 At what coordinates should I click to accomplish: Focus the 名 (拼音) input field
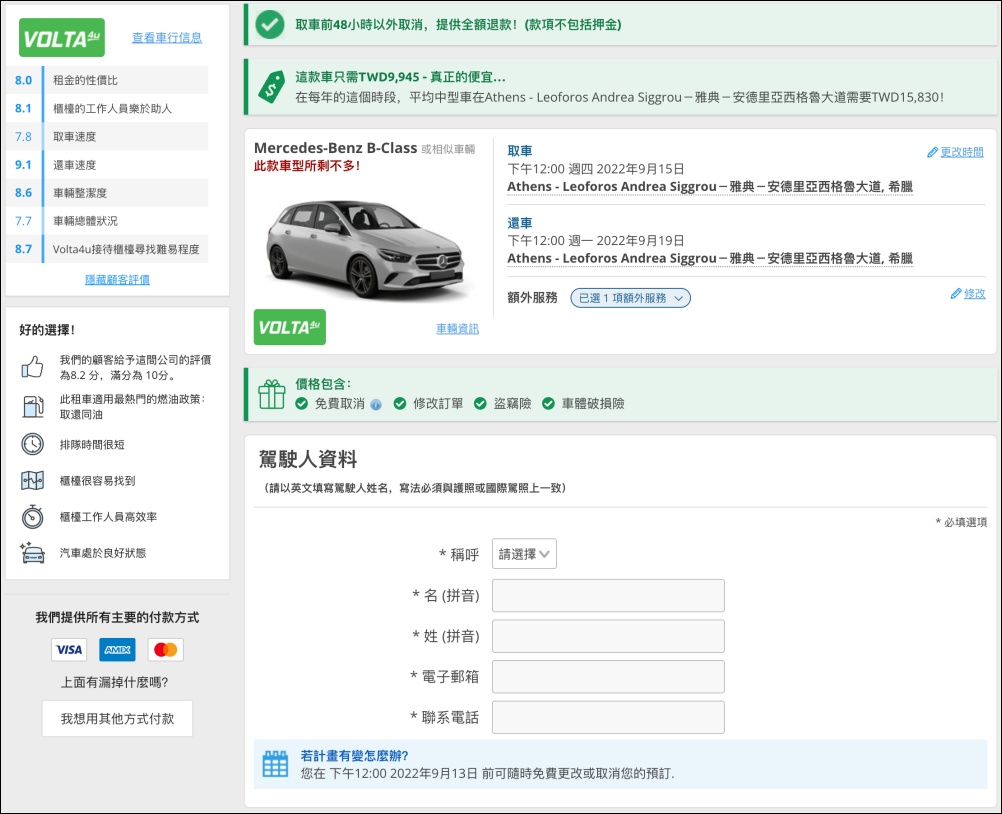[x=608, y=595]
